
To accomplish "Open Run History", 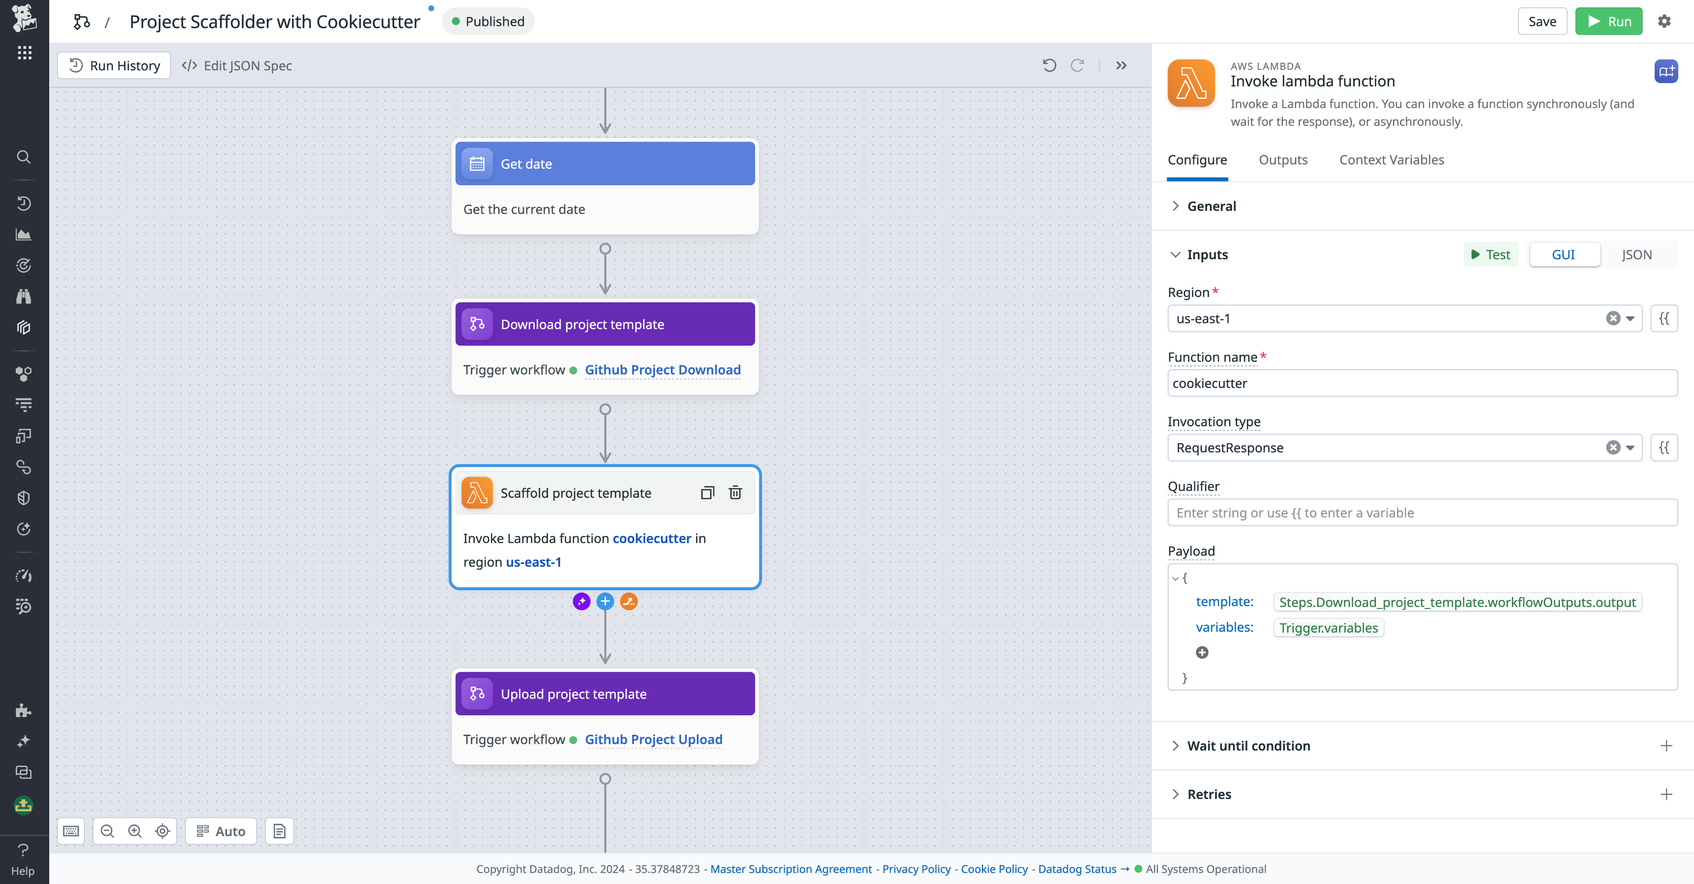I will tap(114, 65).
